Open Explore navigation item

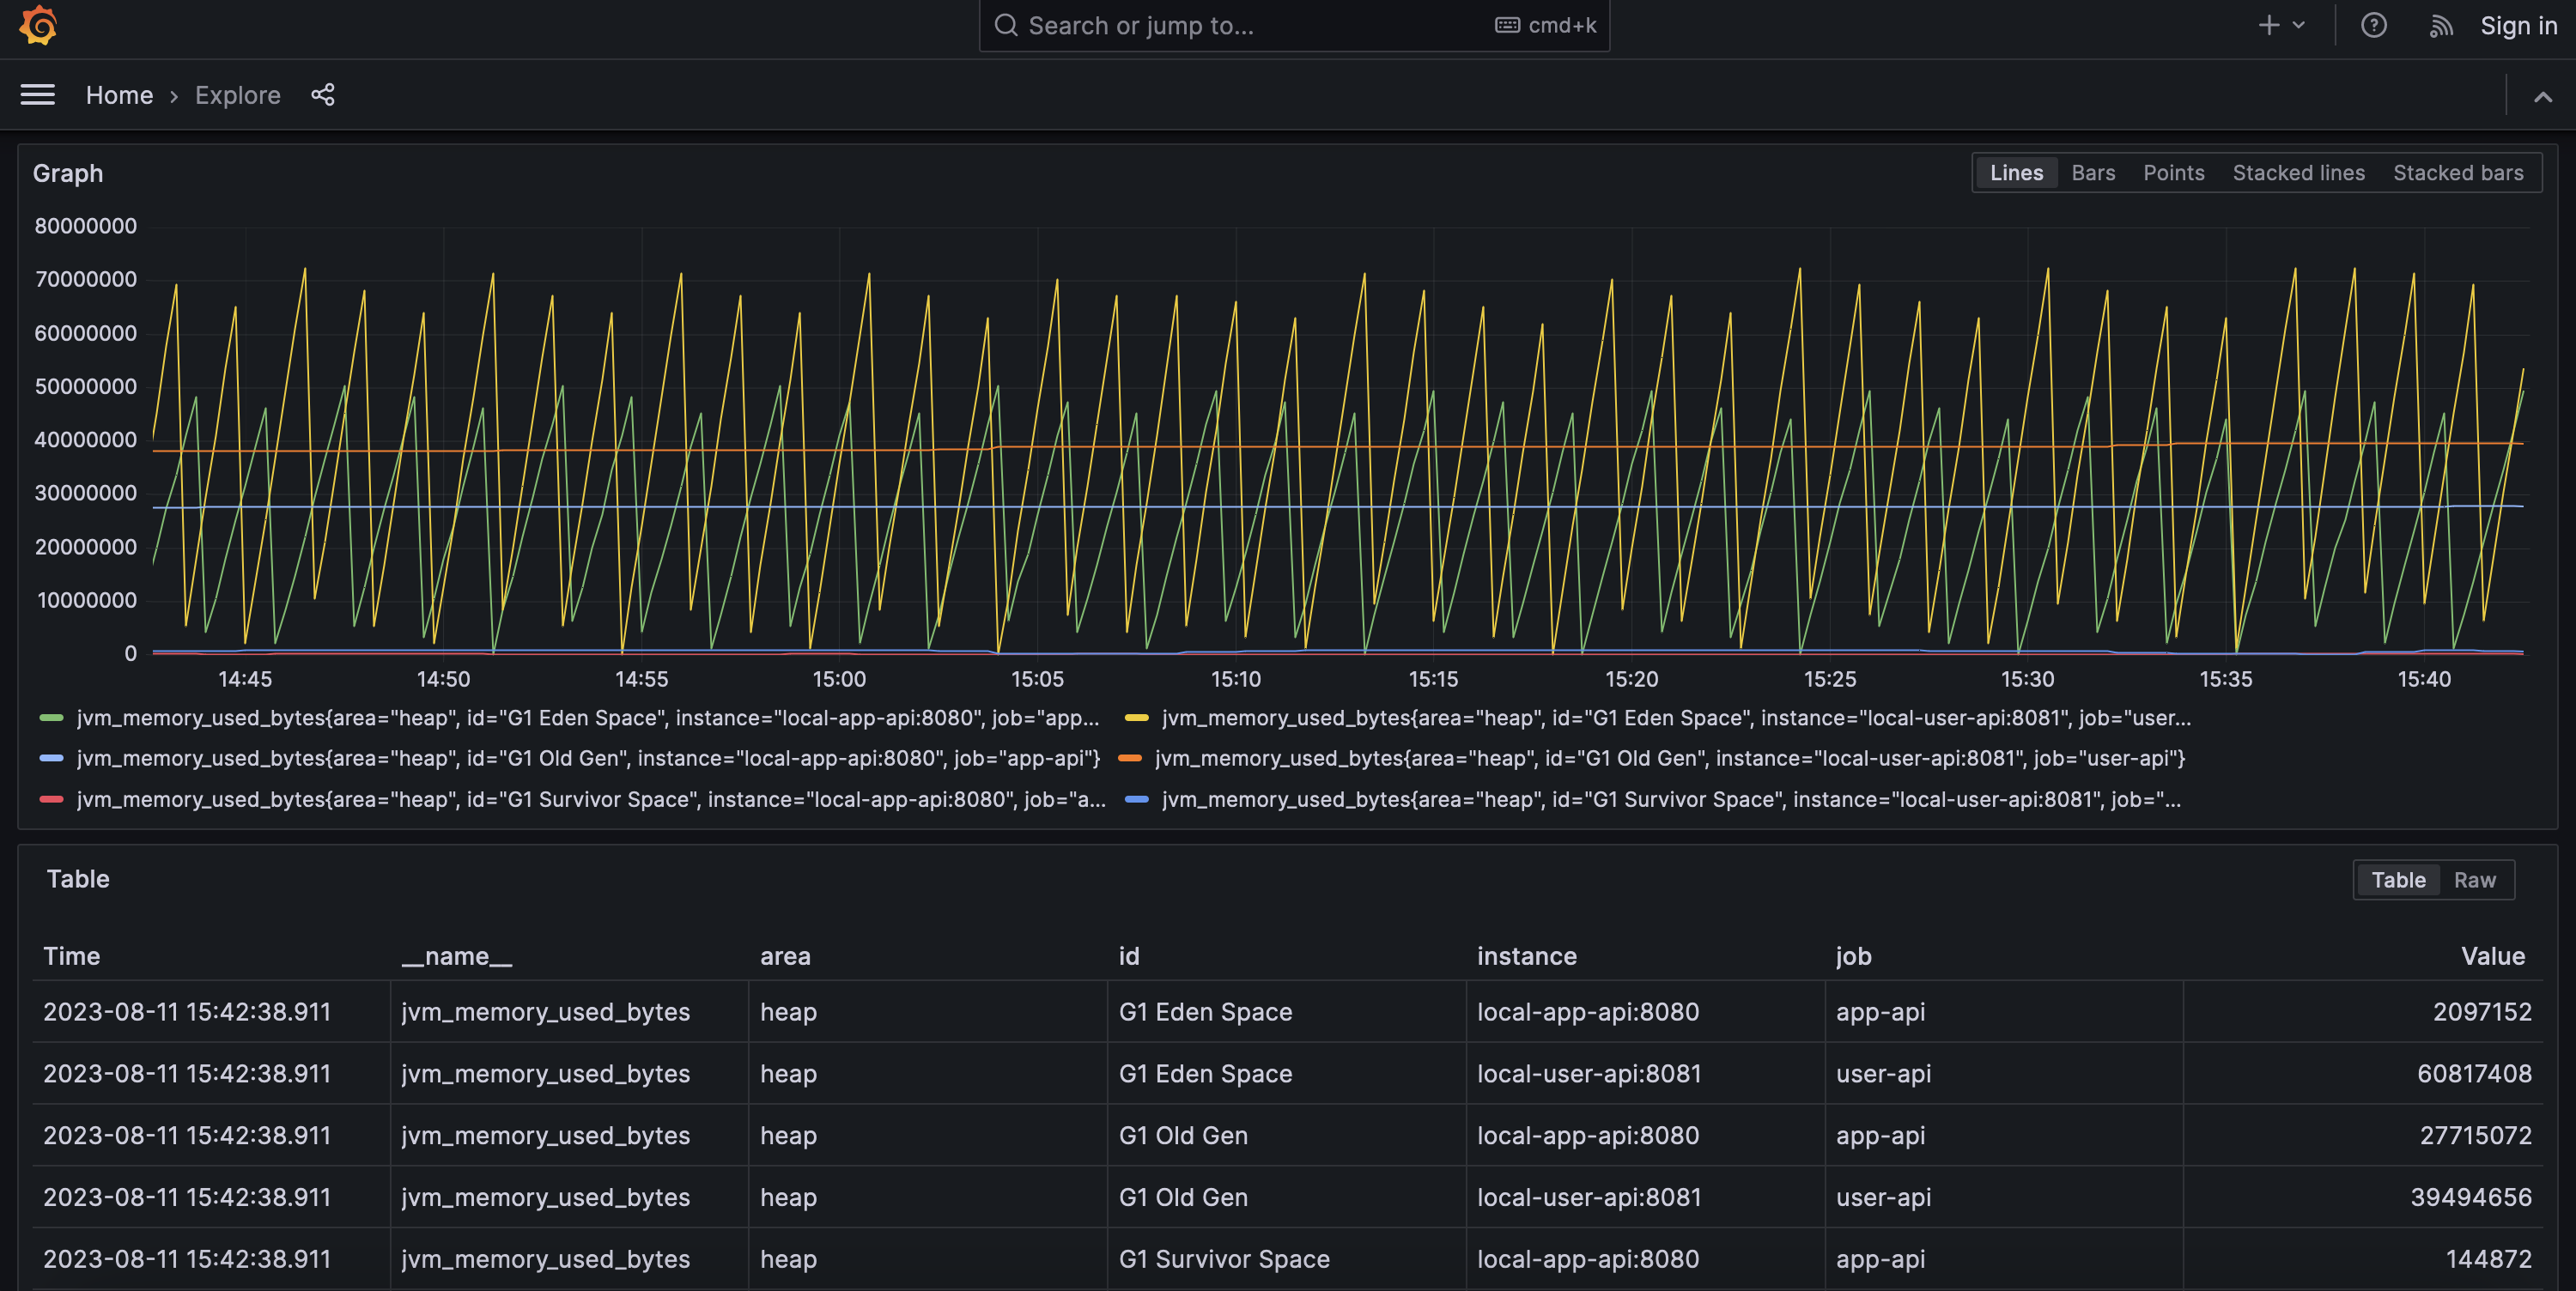point(237,94)
